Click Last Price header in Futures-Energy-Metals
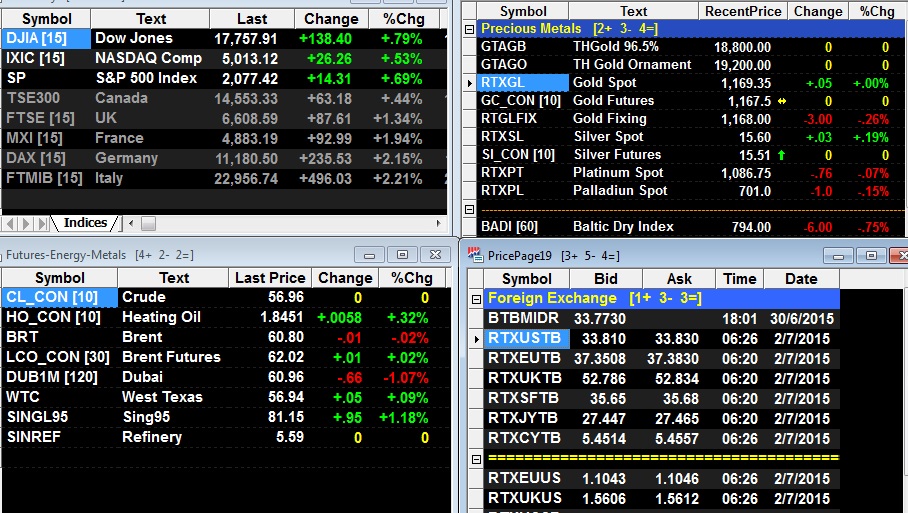908x513 pixels. click(270, 278)
